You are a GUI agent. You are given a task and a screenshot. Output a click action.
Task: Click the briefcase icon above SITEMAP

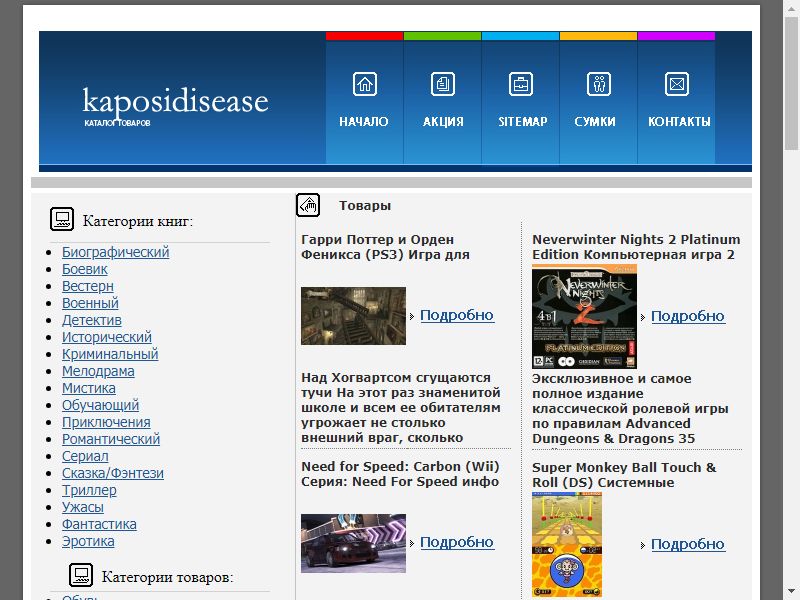(x=520, y=84)
